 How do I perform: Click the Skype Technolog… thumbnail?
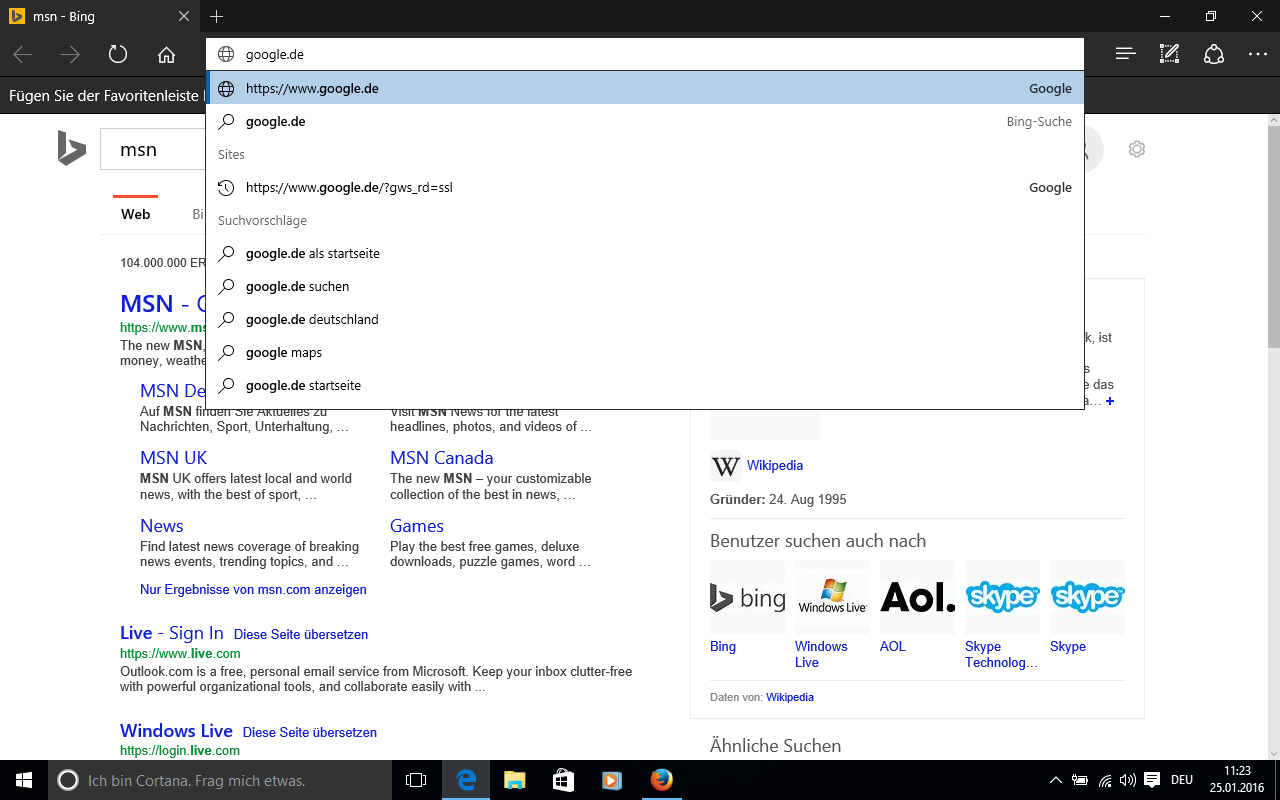[1002, 598]
